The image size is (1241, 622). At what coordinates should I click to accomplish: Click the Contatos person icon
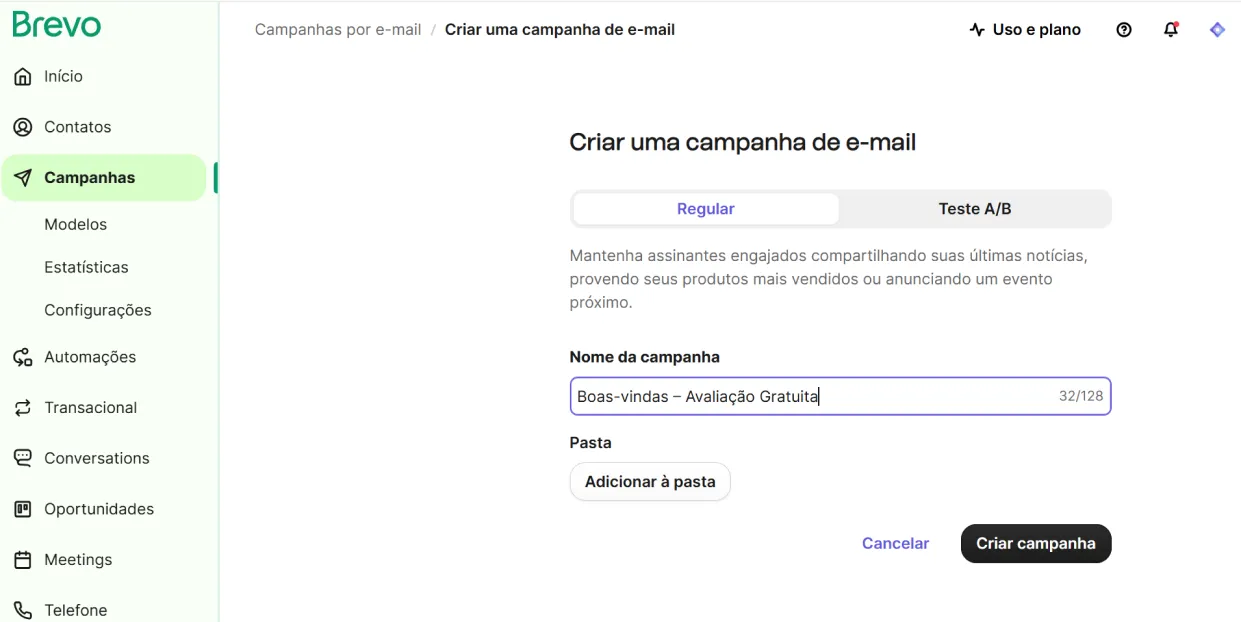tap(23, 127)
